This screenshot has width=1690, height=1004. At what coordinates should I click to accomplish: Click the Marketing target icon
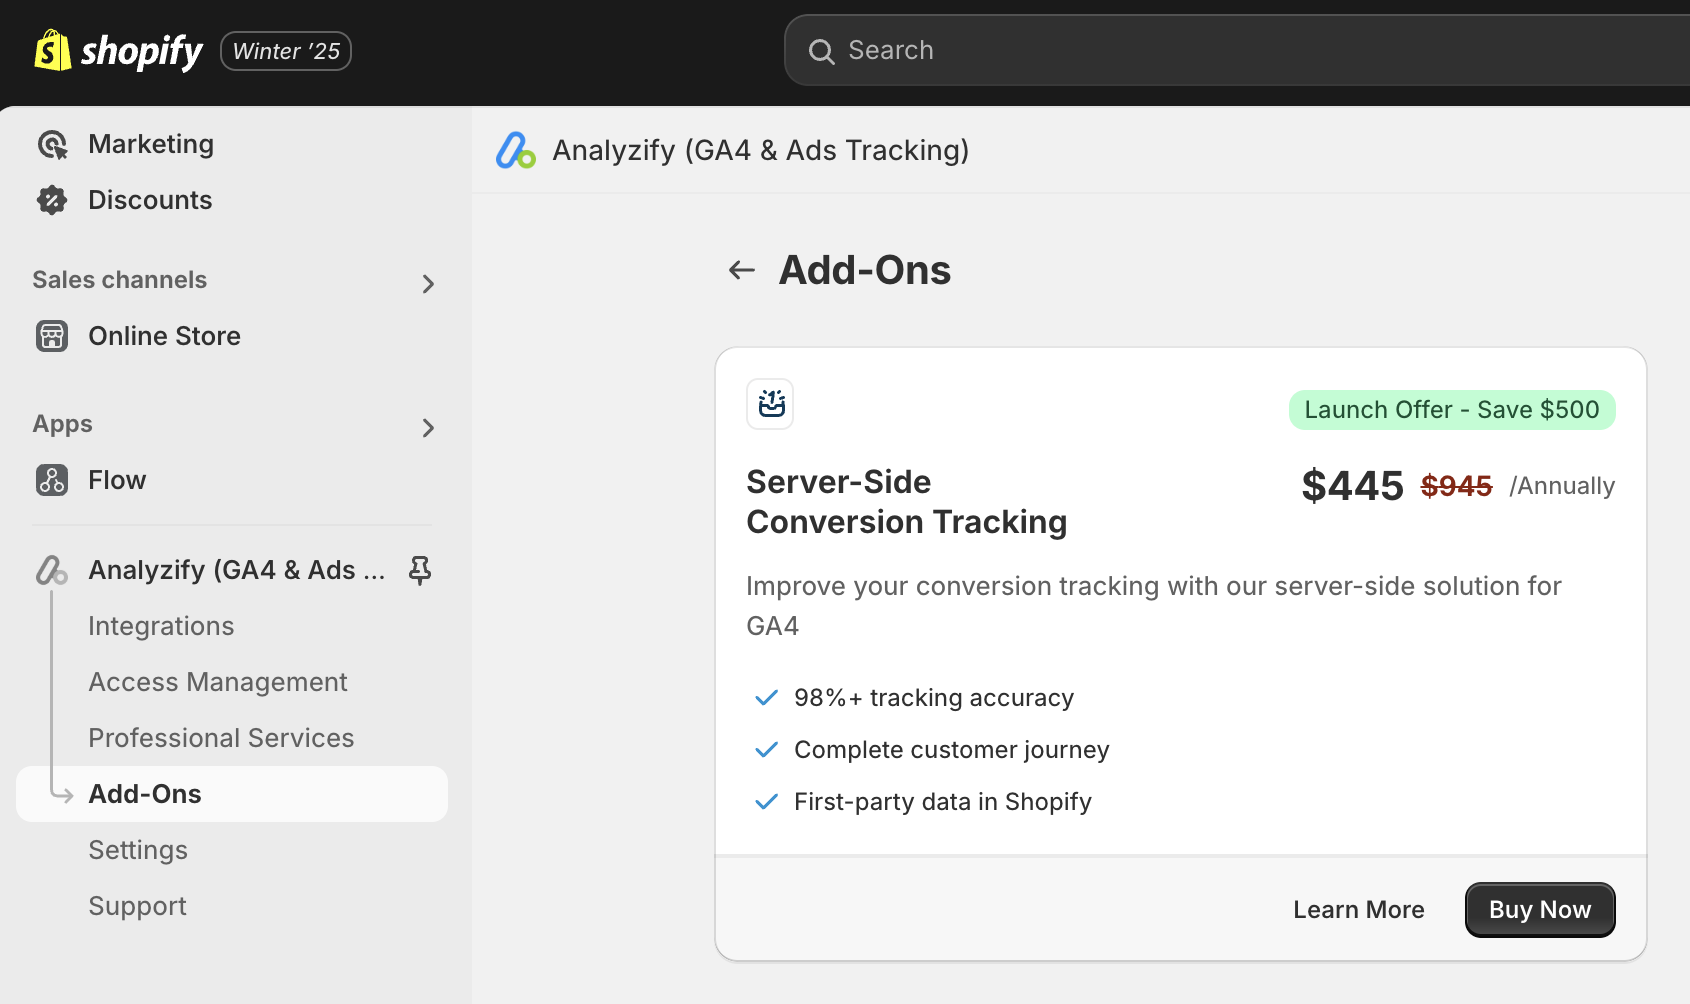pos(52,145)
